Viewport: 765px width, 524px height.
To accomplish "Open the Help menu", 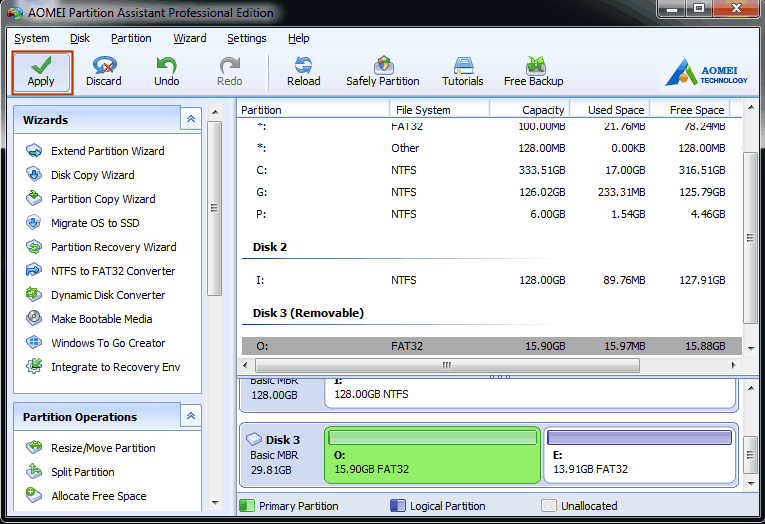I will pyautogui.click(x=299, y=38).
